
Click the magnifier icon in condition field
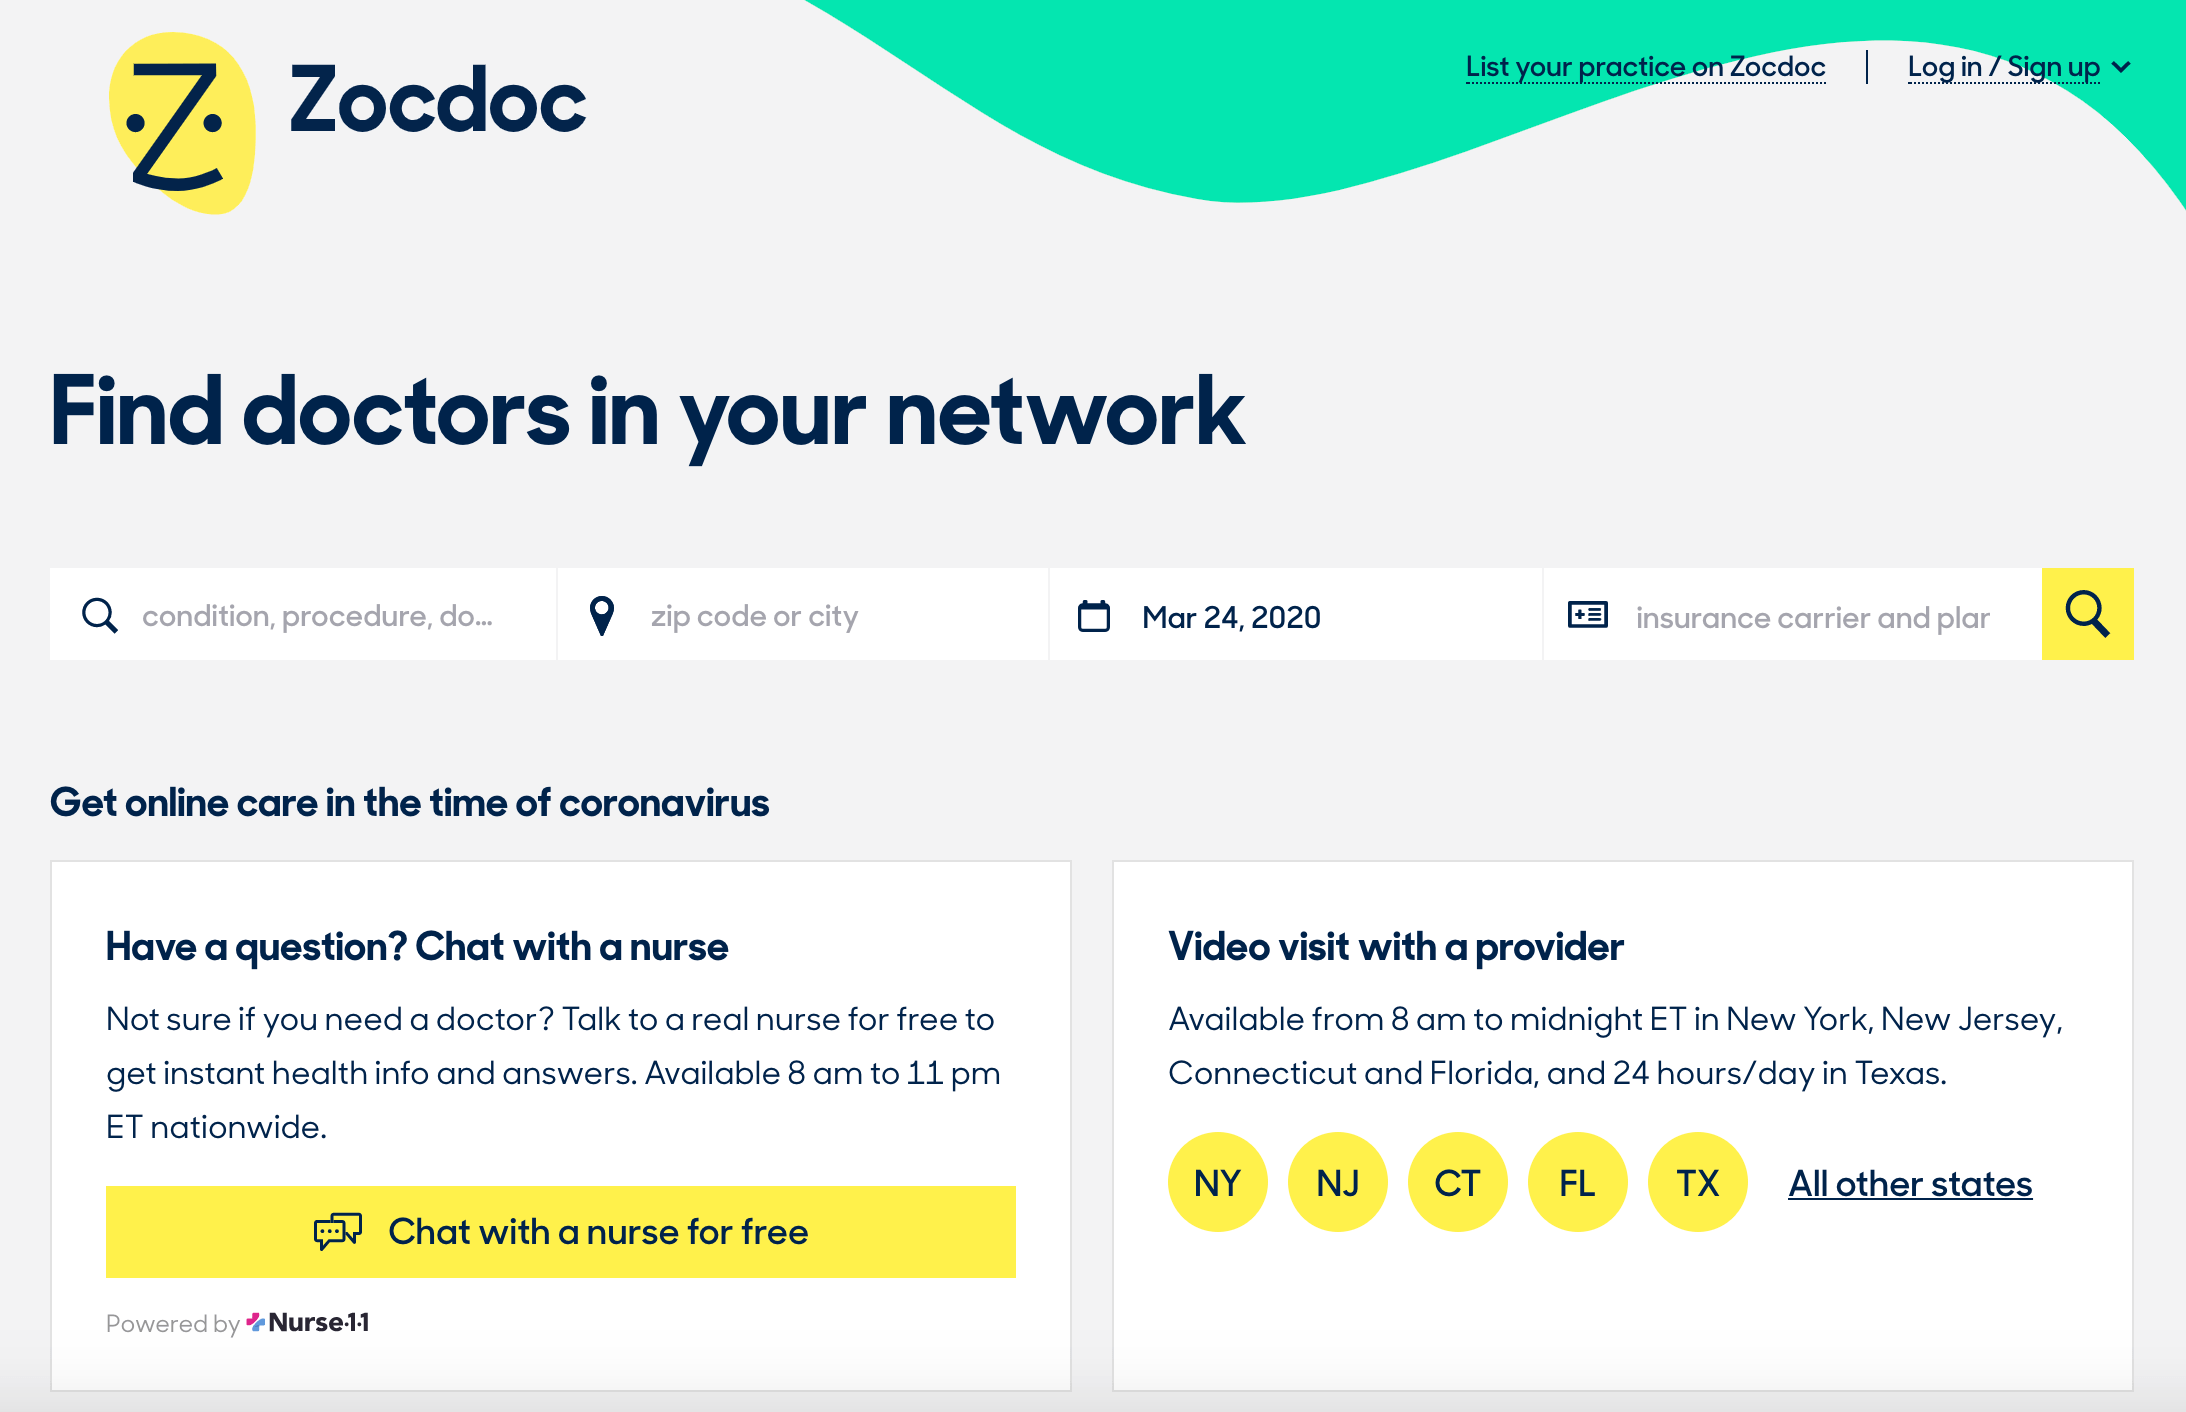[99, 616]
